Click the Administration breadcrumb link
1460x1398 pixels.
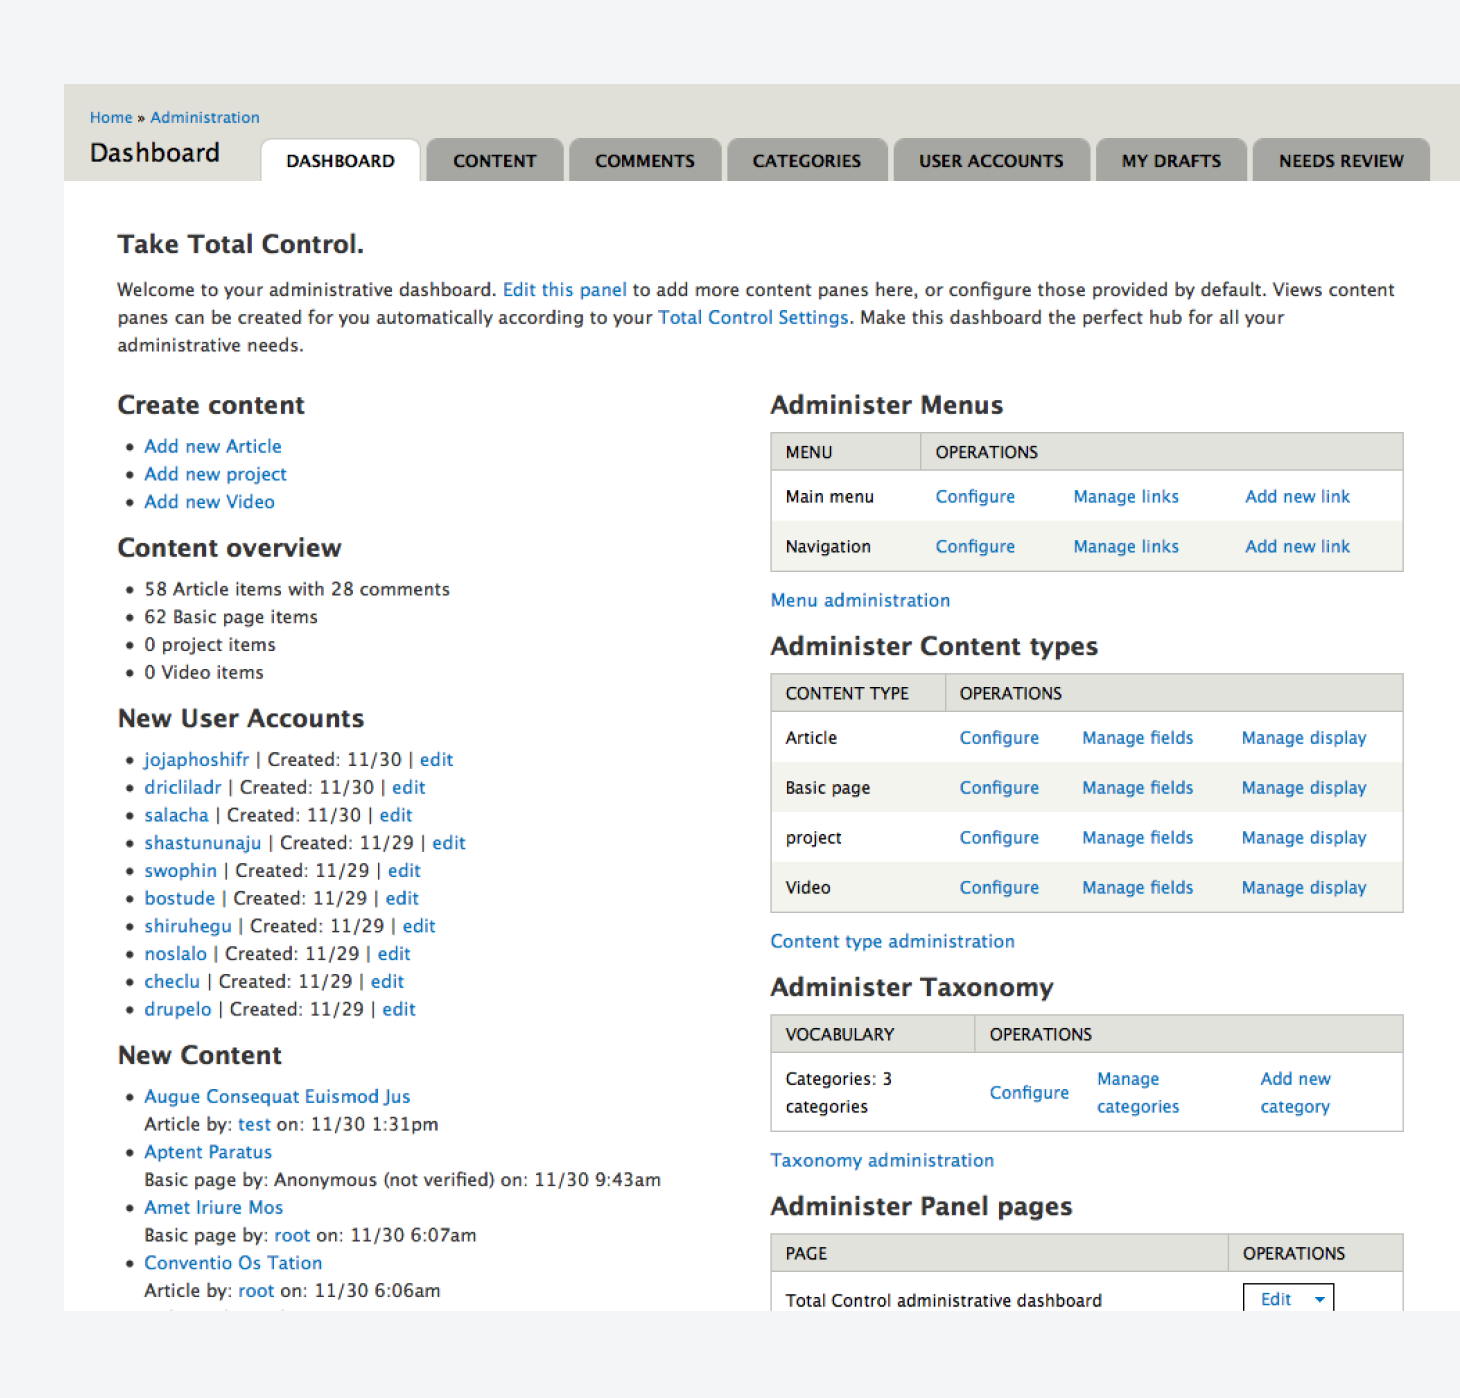pyautogui.click(x=205, y=117)
